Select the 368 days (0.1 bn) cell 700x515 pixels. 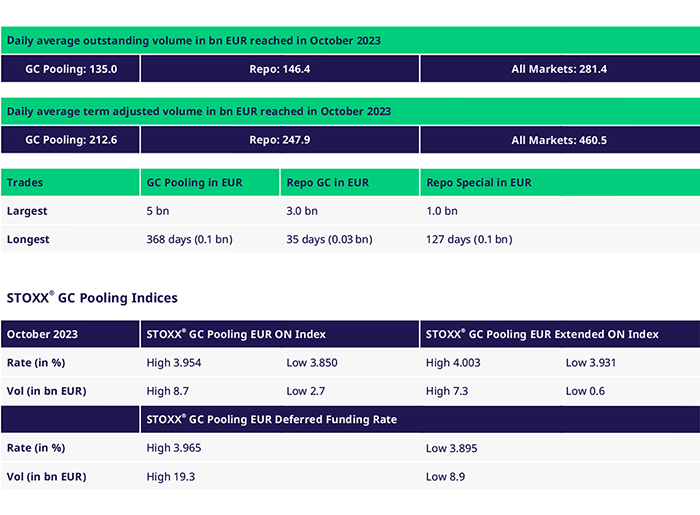[192, 240]
